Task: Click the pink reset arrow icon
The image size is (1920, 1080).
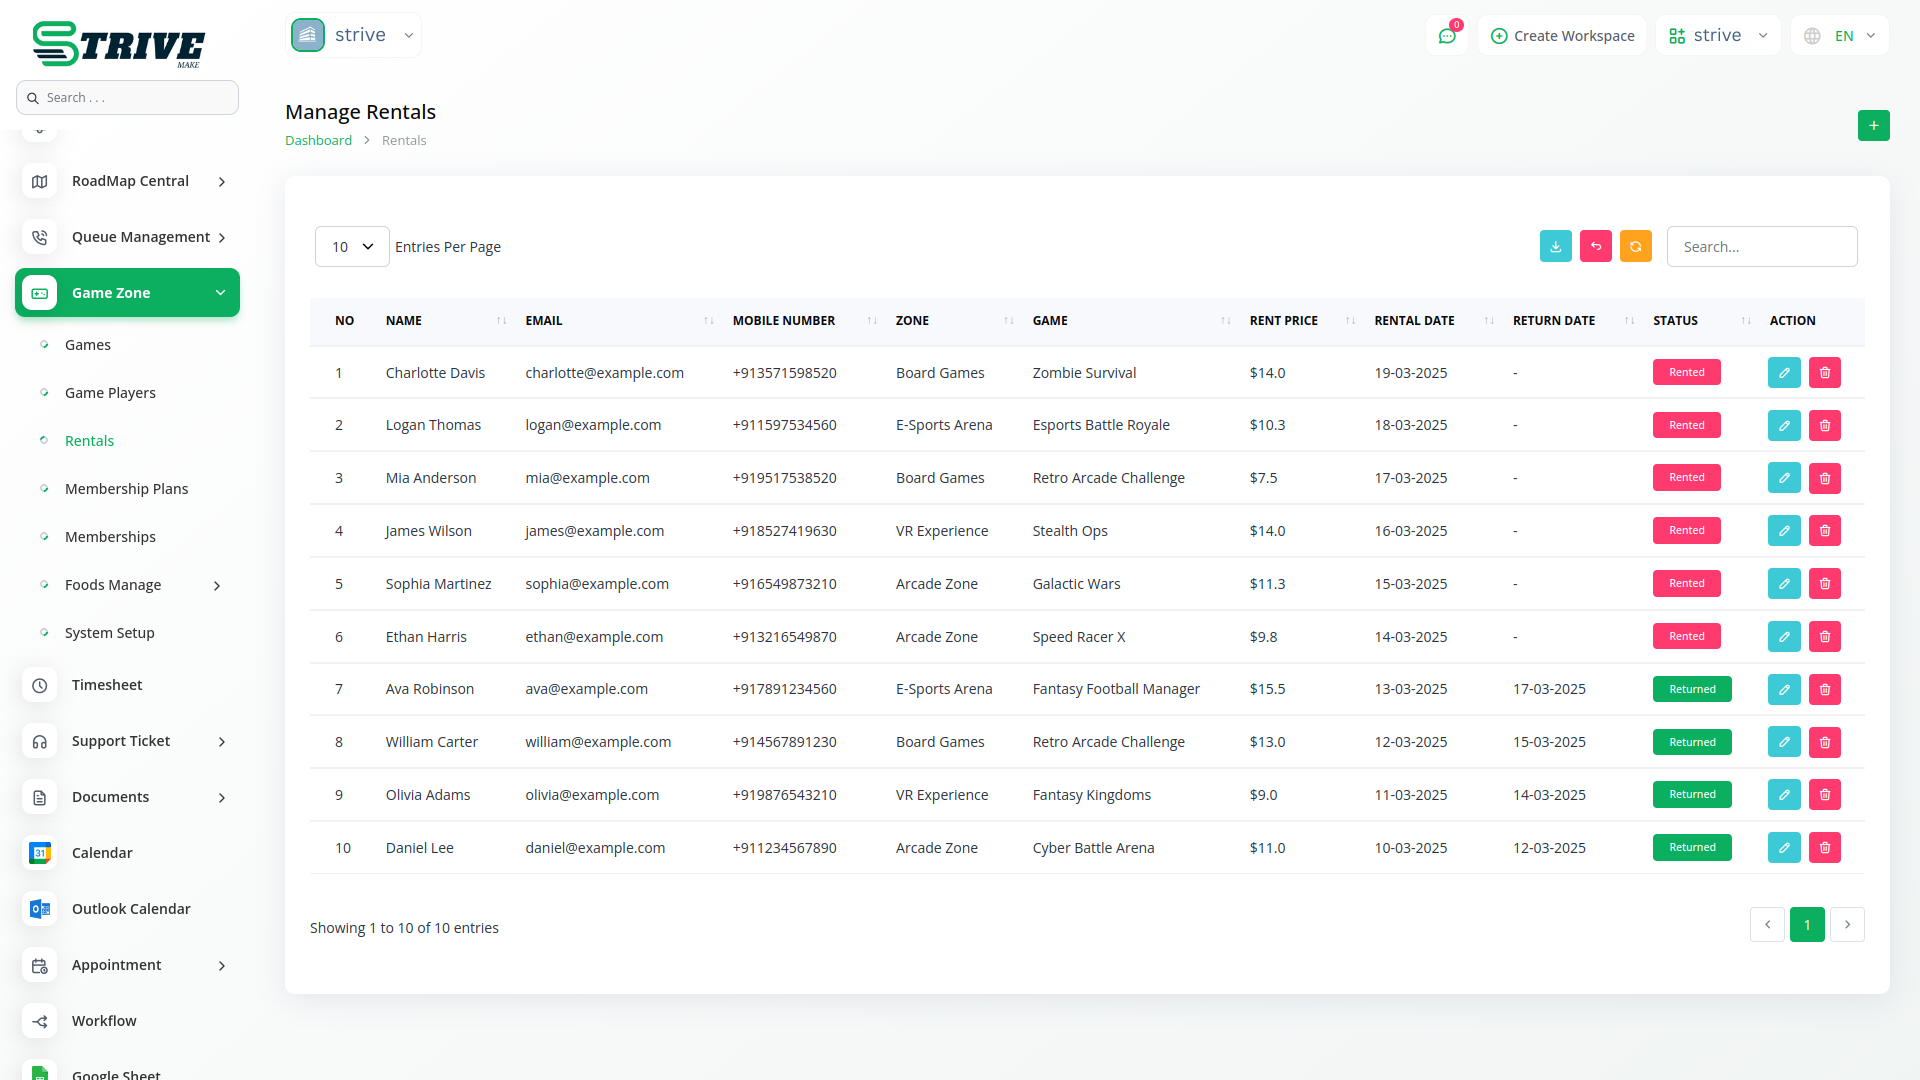Action: [x=1595, y=246]
